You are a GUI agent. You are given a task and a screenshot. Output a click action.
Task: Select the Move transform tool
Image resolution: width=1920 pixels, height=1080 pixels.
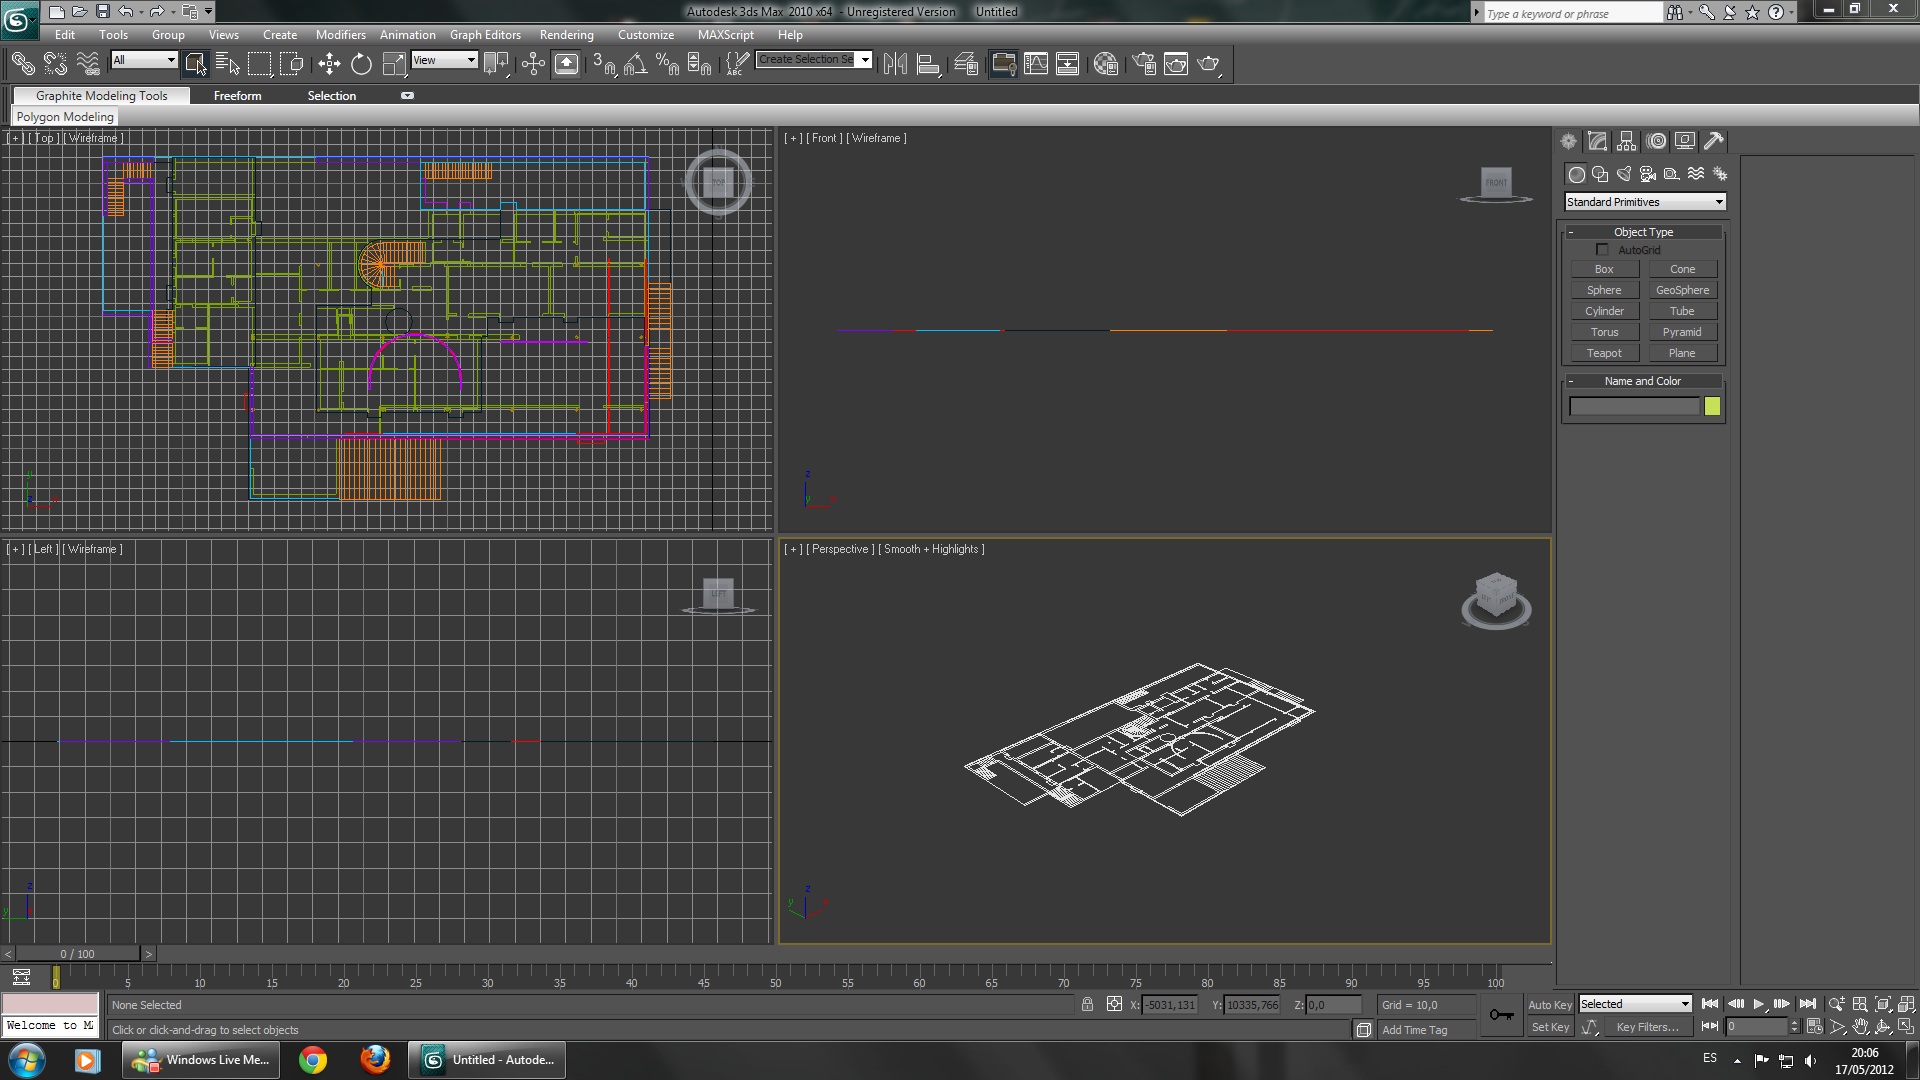[329, 65]
